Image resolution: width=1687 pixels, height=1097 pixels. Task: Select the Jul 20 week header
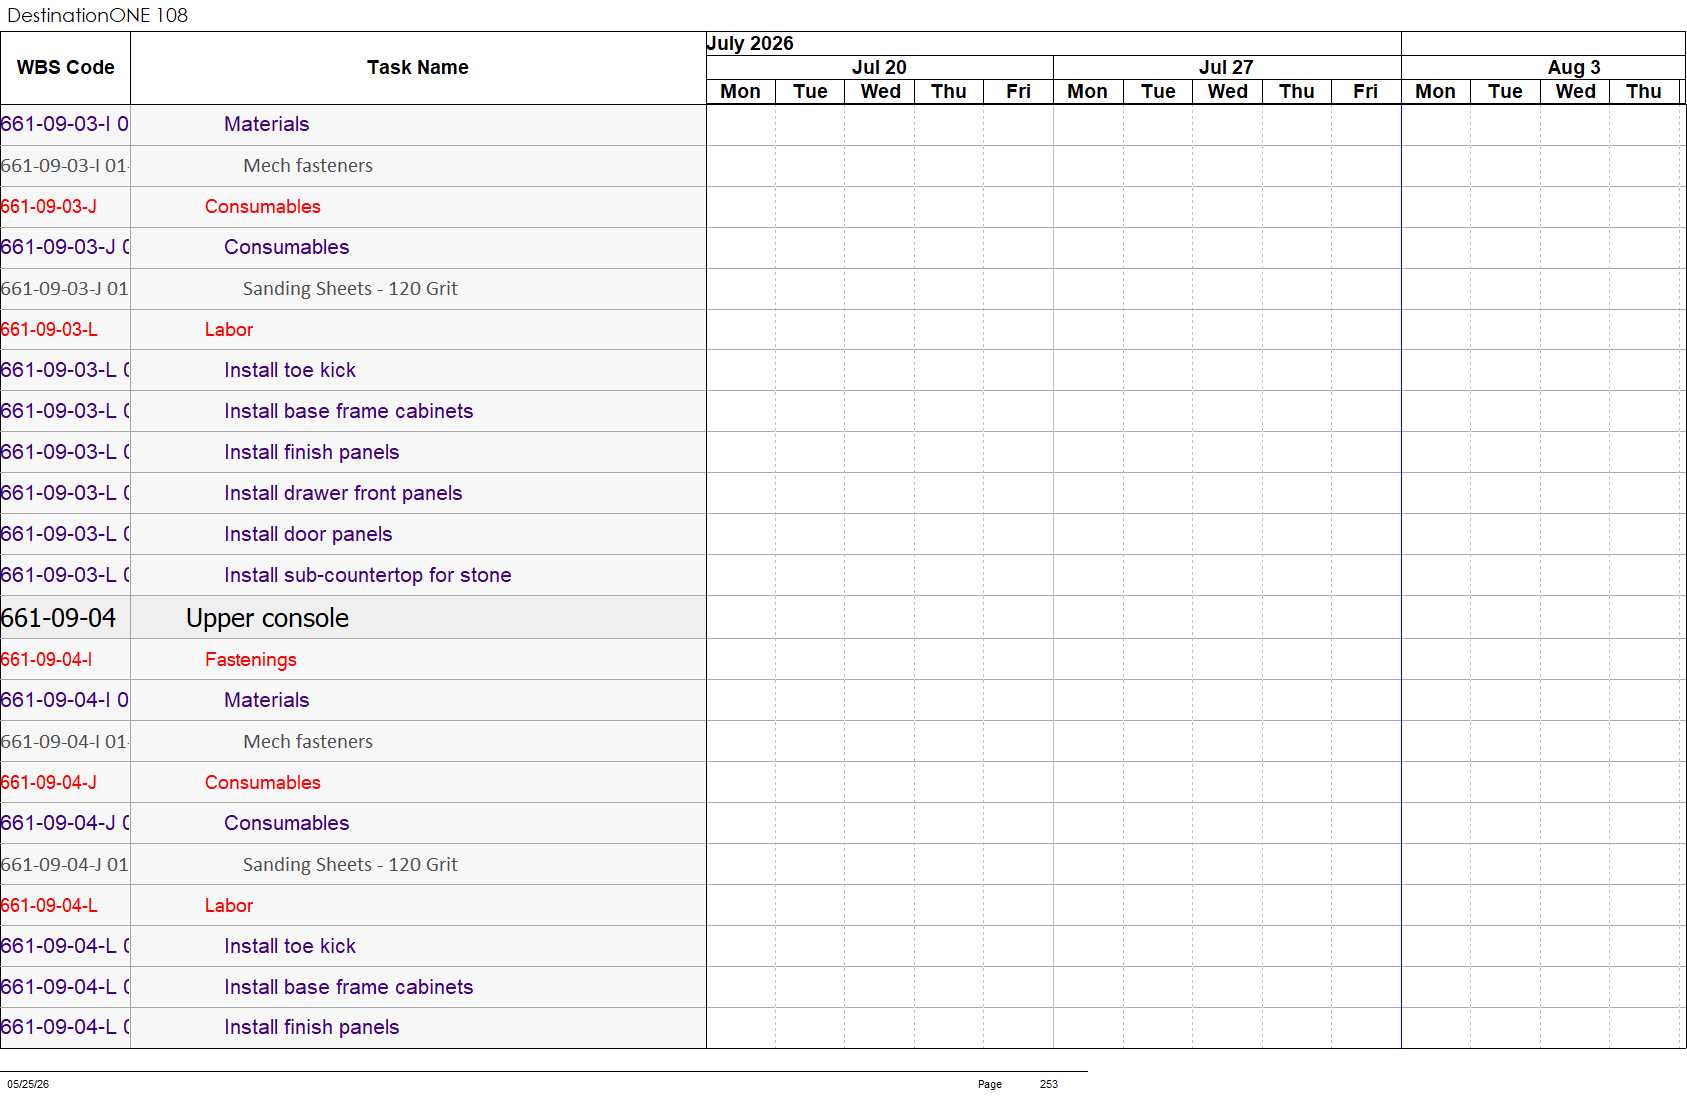click(879, 67)
